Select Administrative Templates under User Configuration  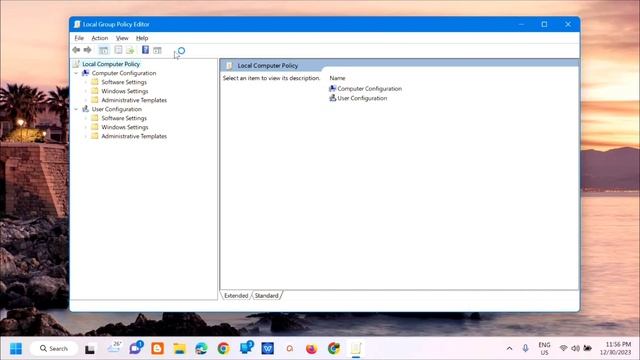click(134, 136)
